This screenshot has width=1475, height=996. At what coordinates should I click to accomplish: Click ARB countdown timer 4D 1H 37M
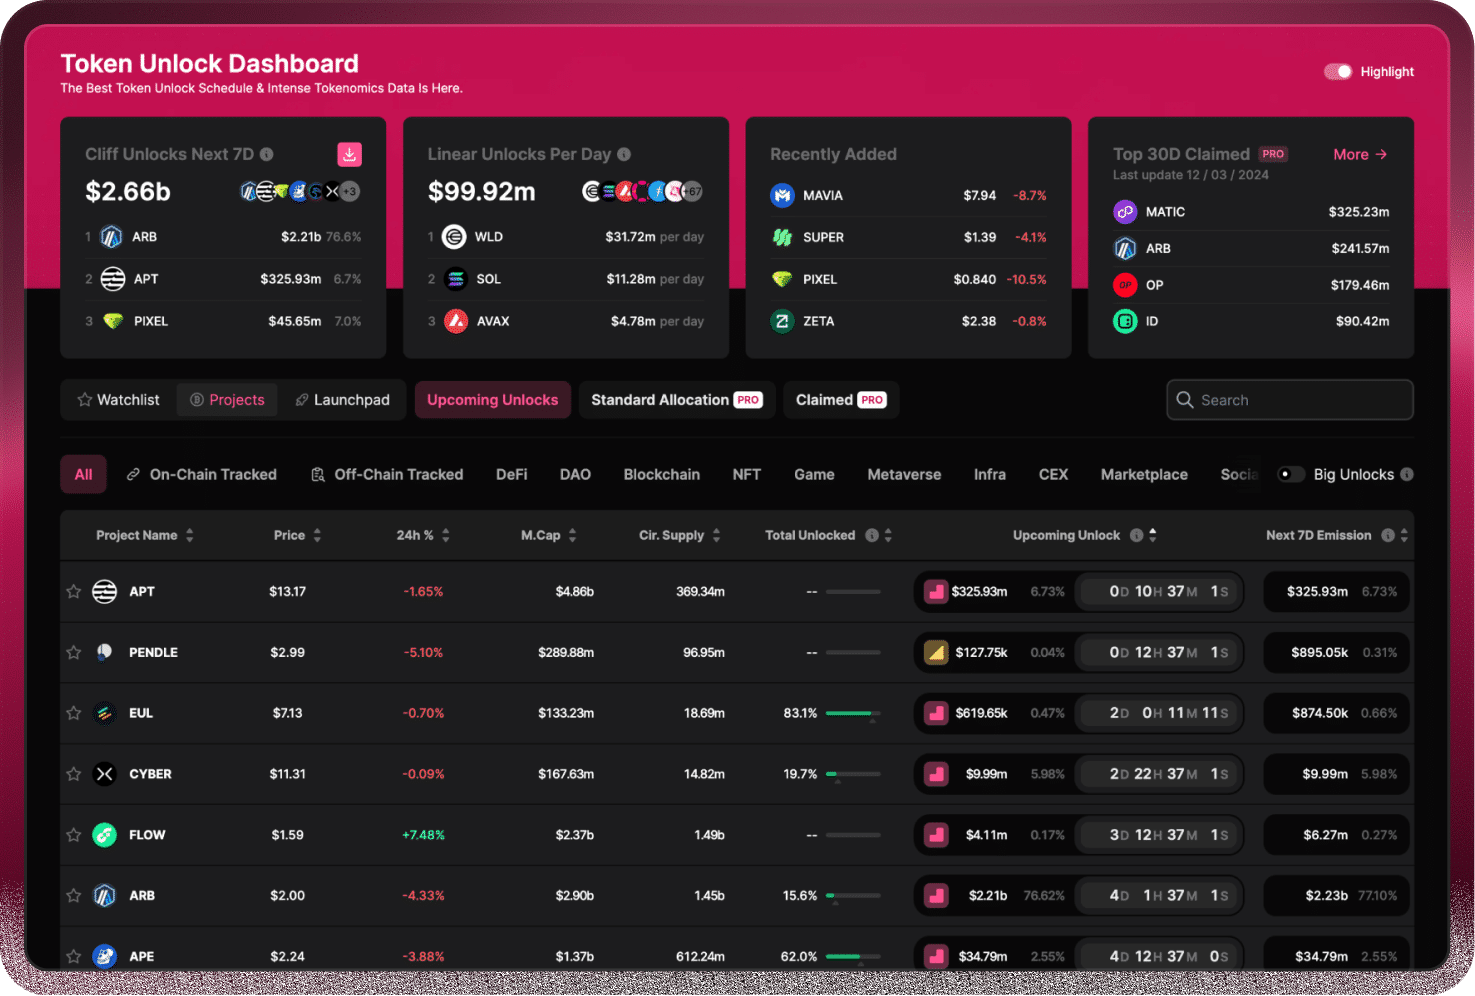tap(1160, 896)
